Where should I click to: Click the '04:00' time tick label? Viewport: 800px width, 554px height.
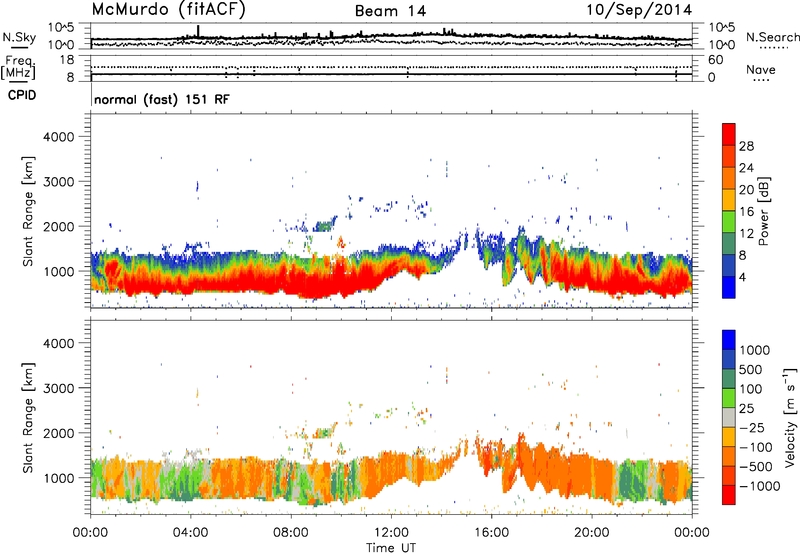click(190, 533)
